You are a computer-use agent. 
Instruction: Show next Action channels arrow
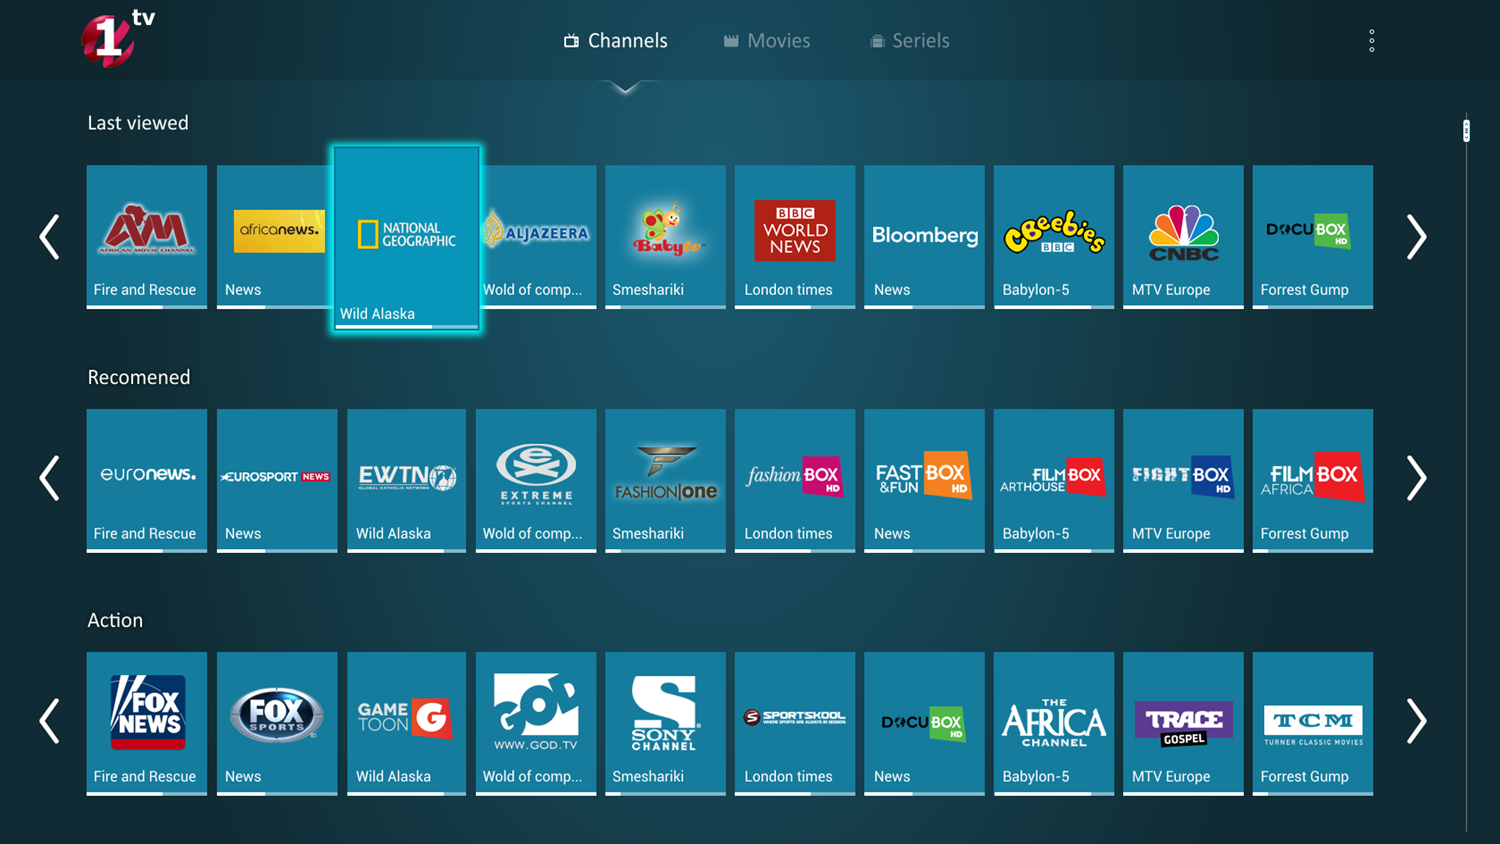1416,721
